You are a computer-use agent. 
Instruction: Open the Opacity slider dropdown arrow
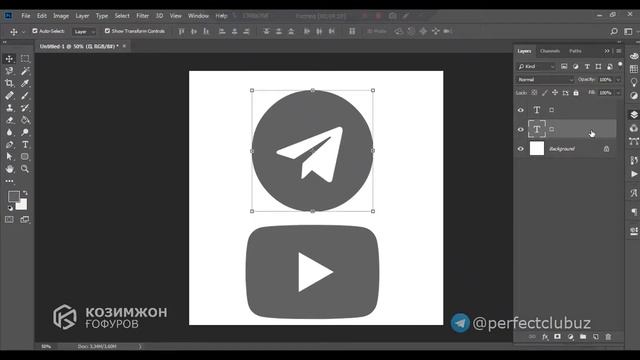coord(618,80)
